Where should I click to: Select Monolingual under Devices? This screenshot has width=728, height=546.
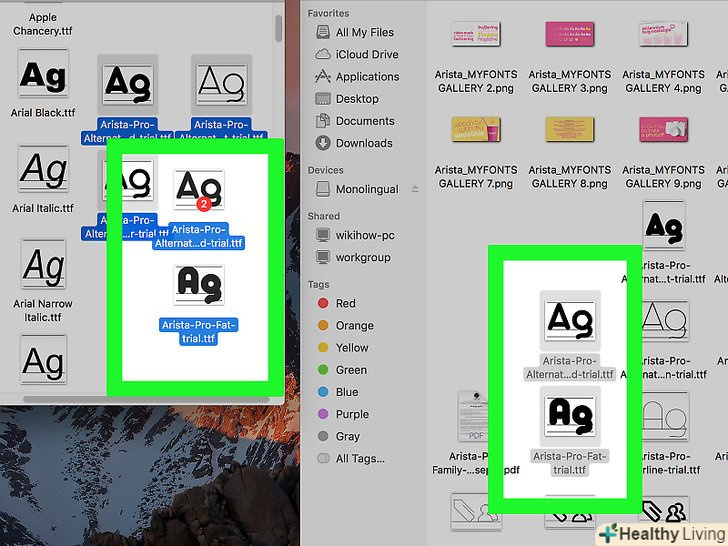tap(357, 189)
